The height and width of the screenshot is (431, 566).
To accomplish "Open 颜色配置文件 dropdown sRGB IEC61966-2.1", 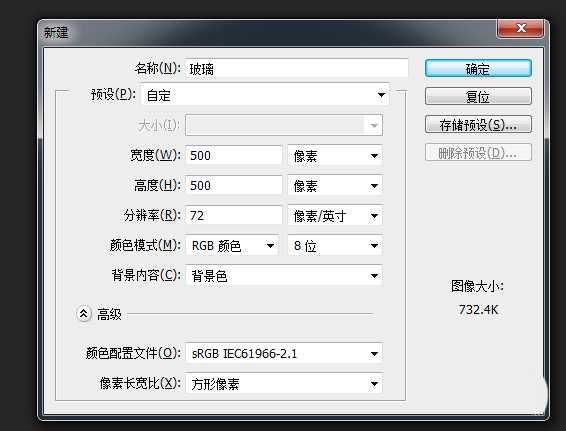I will (284, 353).
